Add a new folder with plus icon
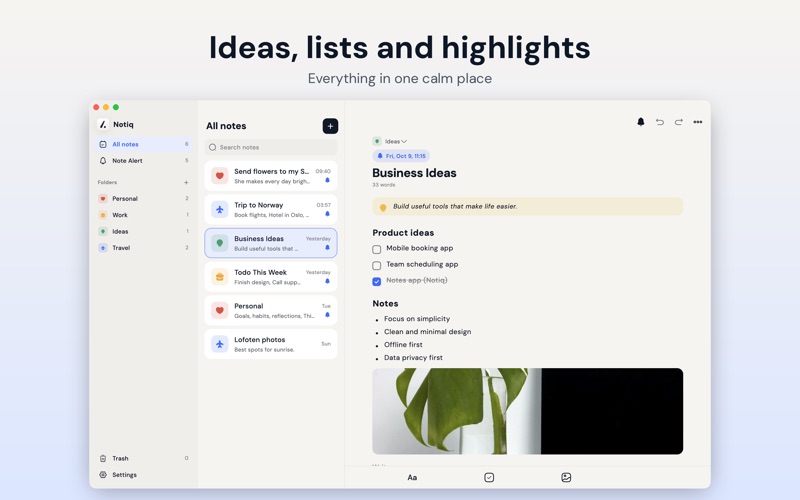This screenshot has width=800, height=500. click(186, 182)
